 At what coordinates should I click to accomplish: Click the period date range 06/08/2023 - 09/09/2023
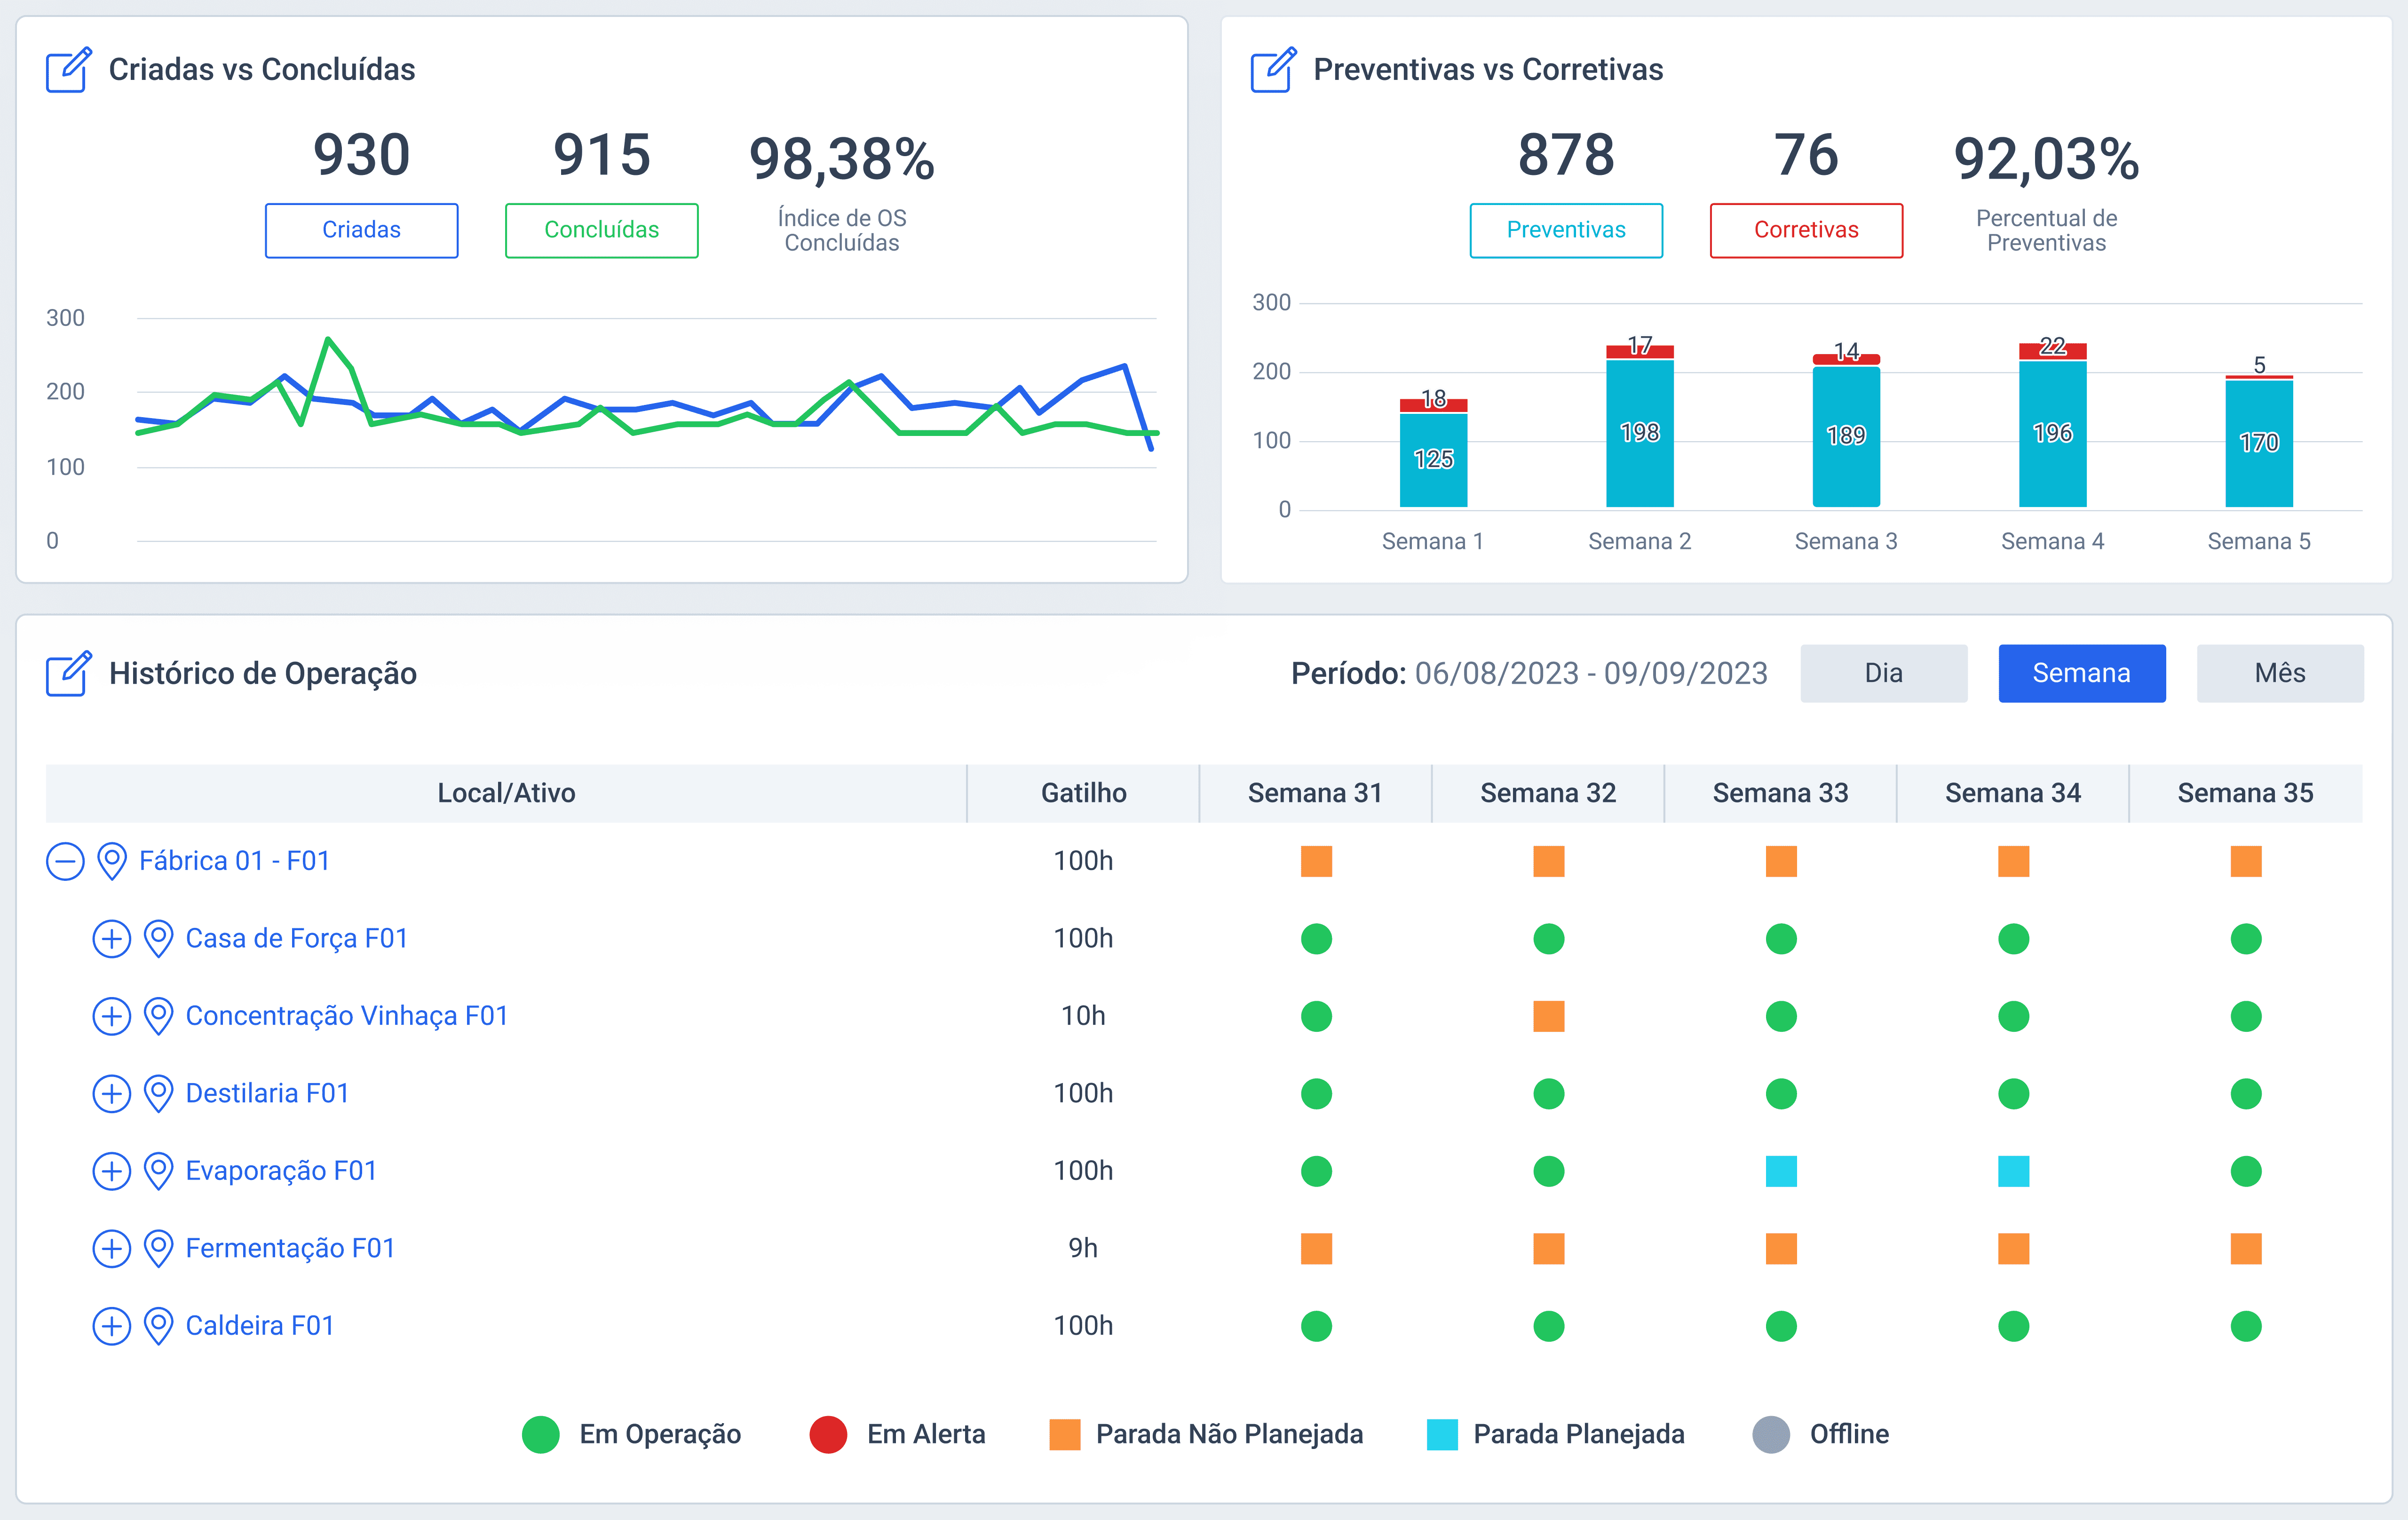[x=1591, y=673]
